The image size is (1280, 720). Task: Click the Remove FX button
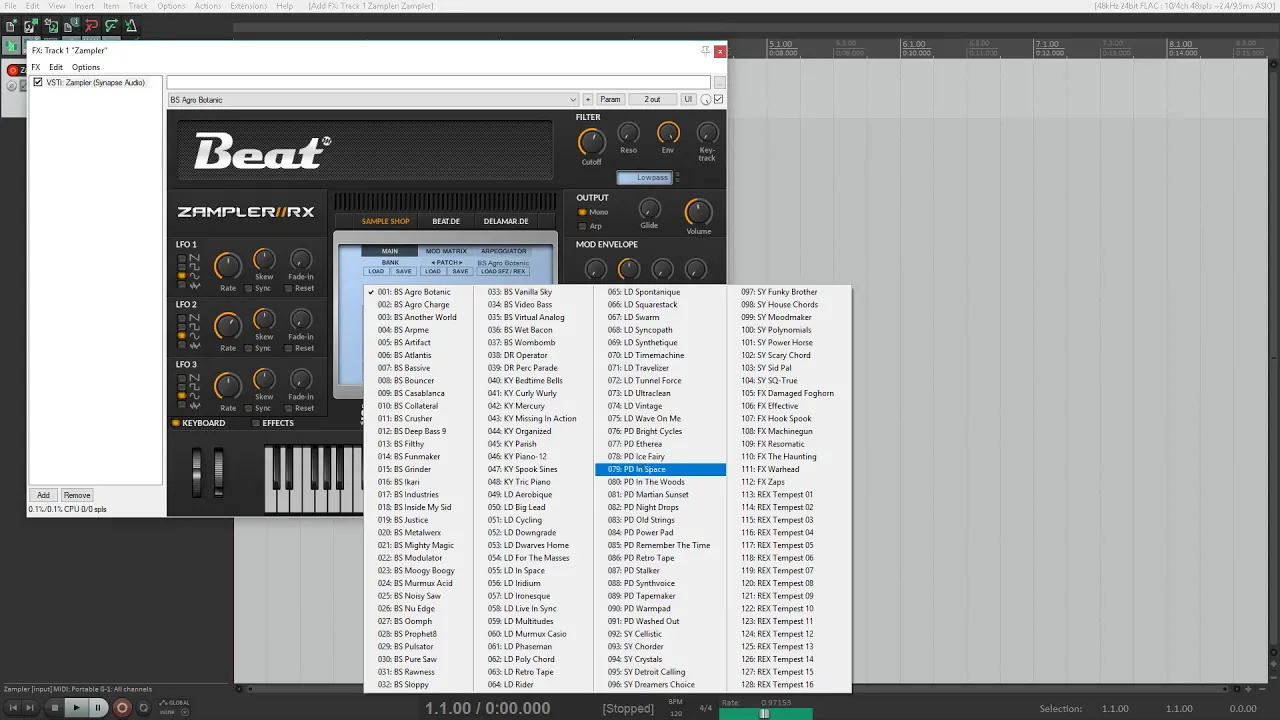click(x=77, y=495)
